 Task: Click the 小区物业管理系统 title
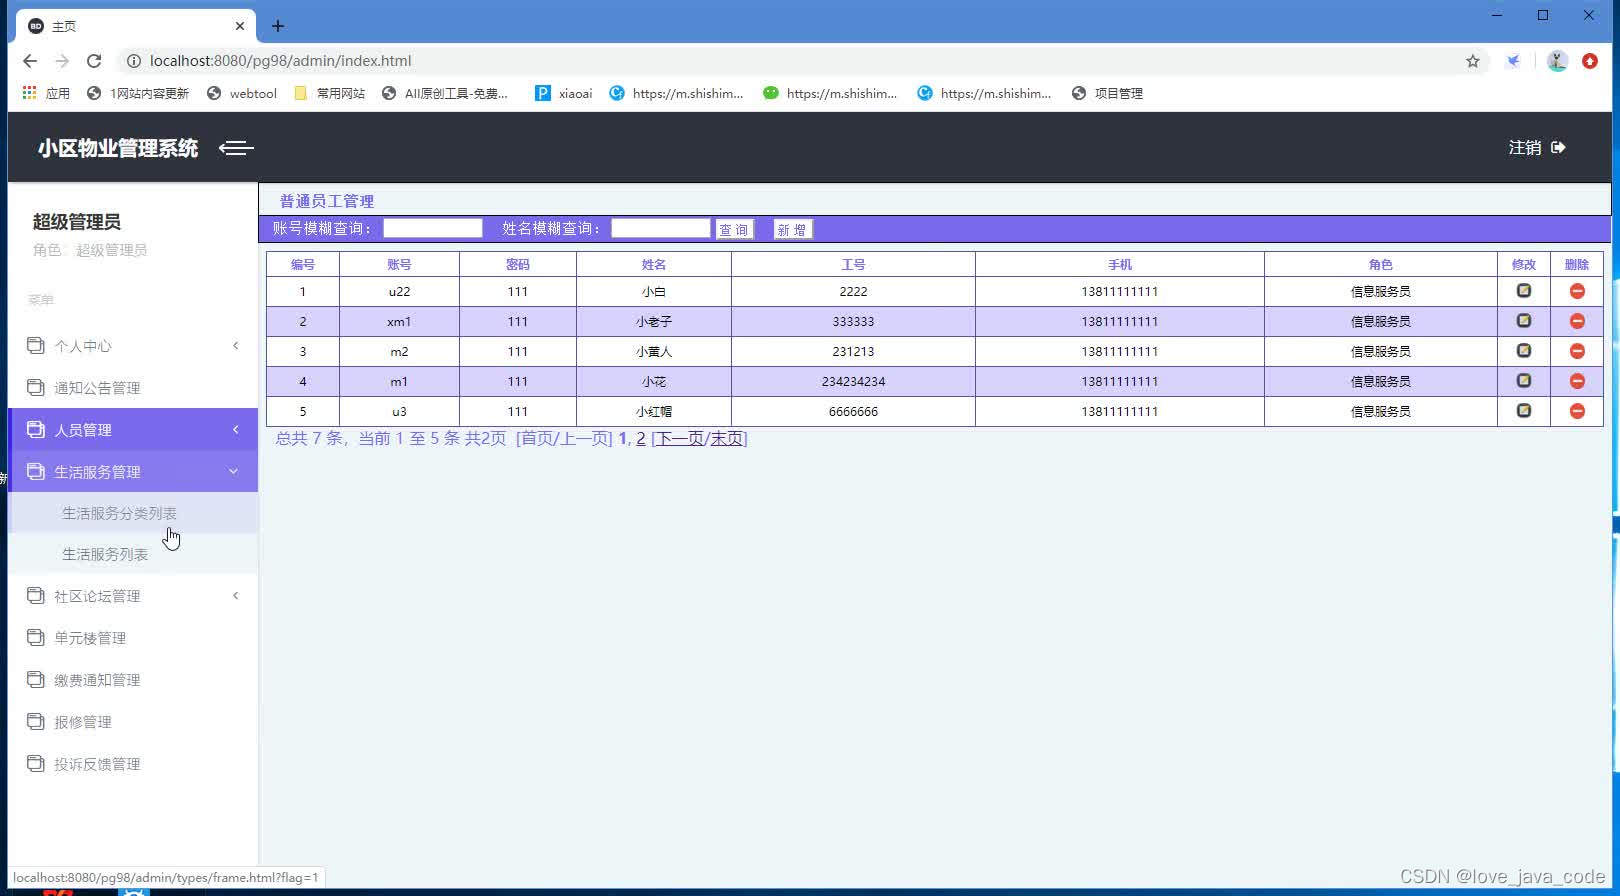click(x=118, y=148)
